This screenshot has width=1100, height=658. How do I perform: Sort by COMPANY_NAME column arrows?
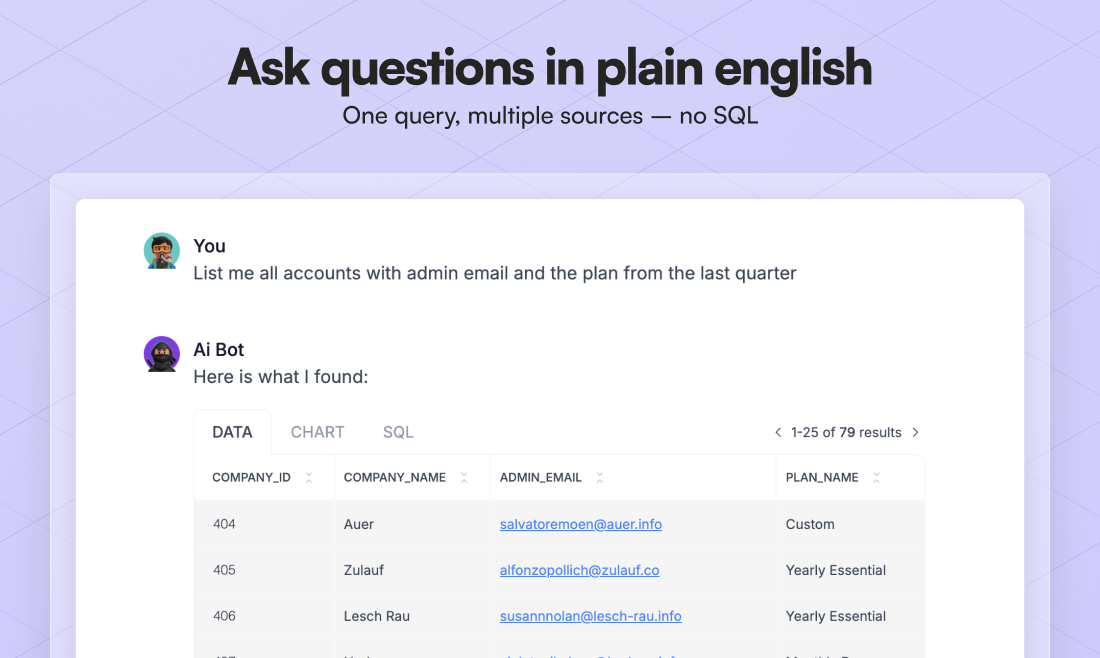[464, 478]
